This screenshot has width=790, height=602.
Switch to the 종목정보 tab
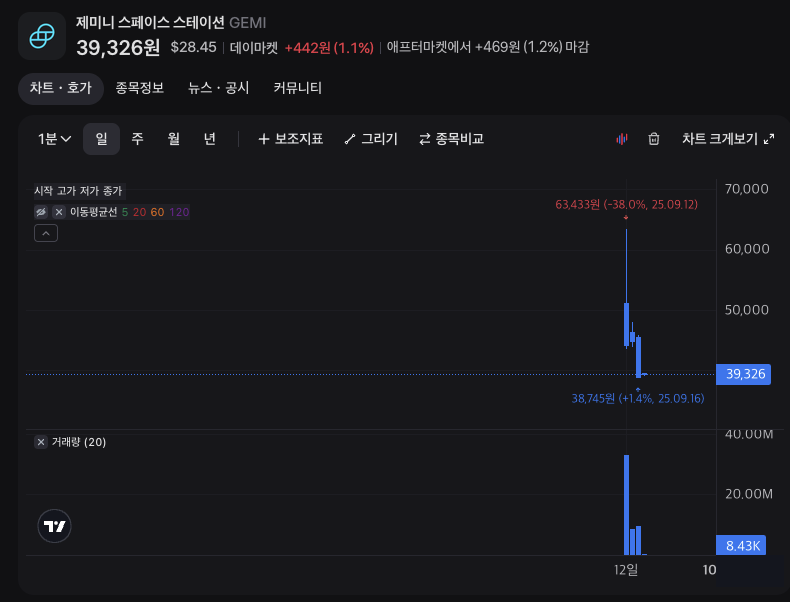(140, 88)
